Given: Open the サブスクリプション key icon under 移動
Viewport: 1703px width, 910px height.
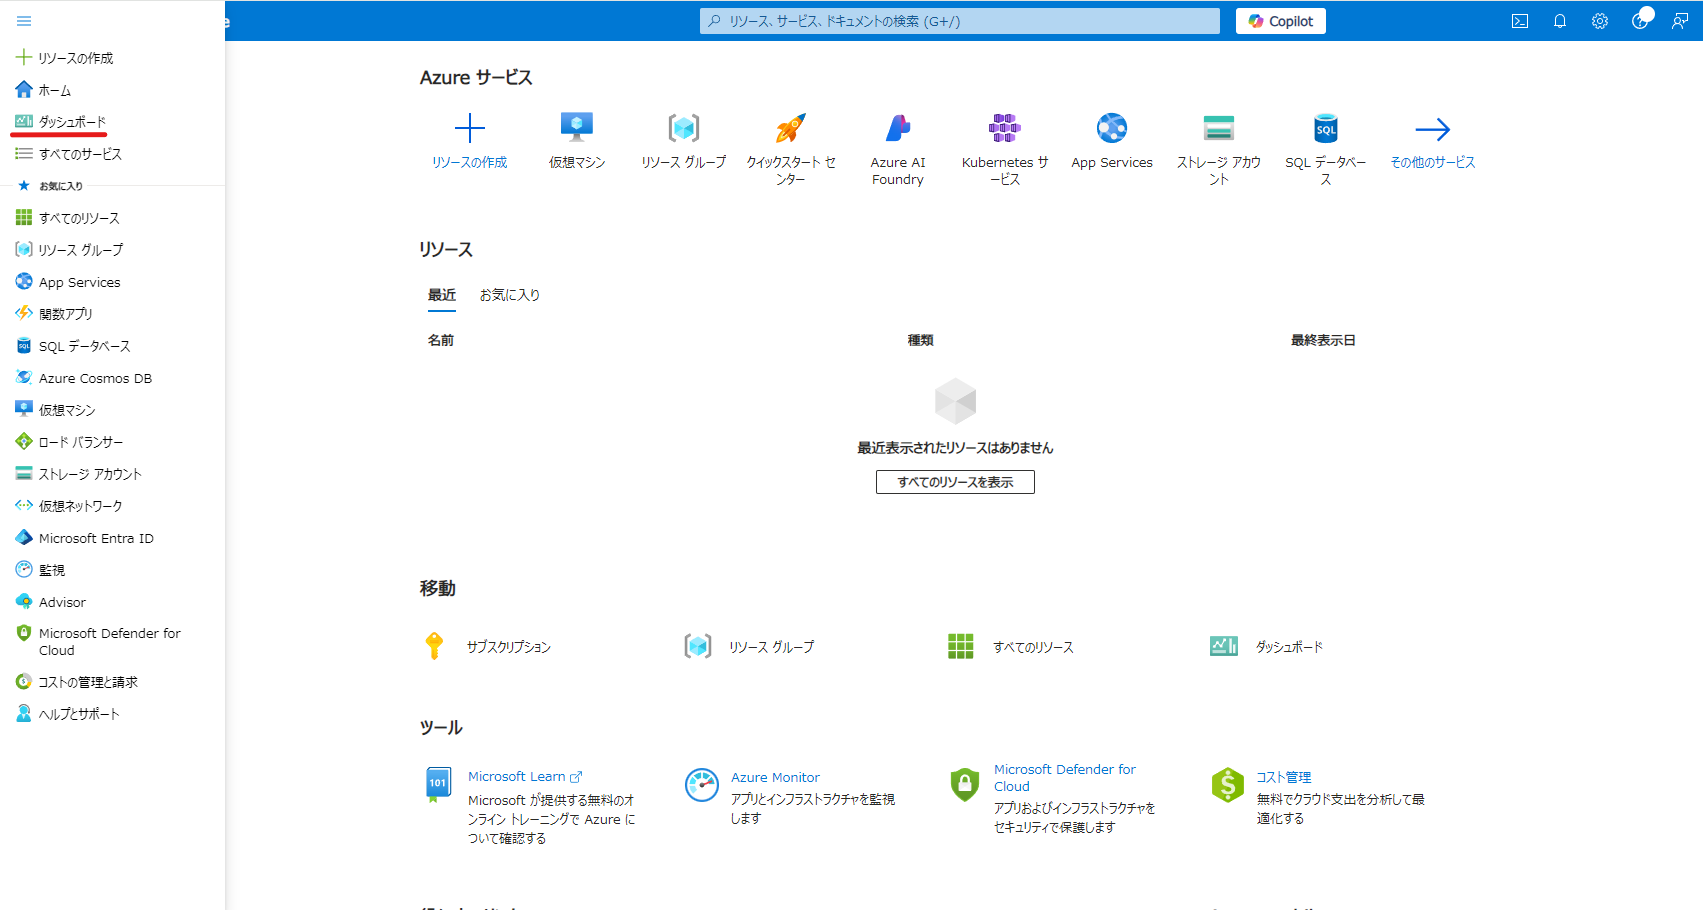Looking at the screenshot, I should pyautogui.click(x=434, y=646).
